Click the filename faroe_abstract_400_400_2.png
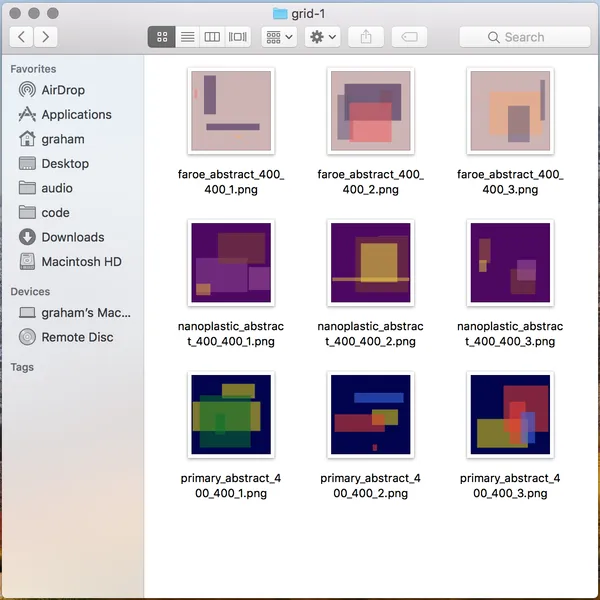Screen dimensions: 600x600 371,182
